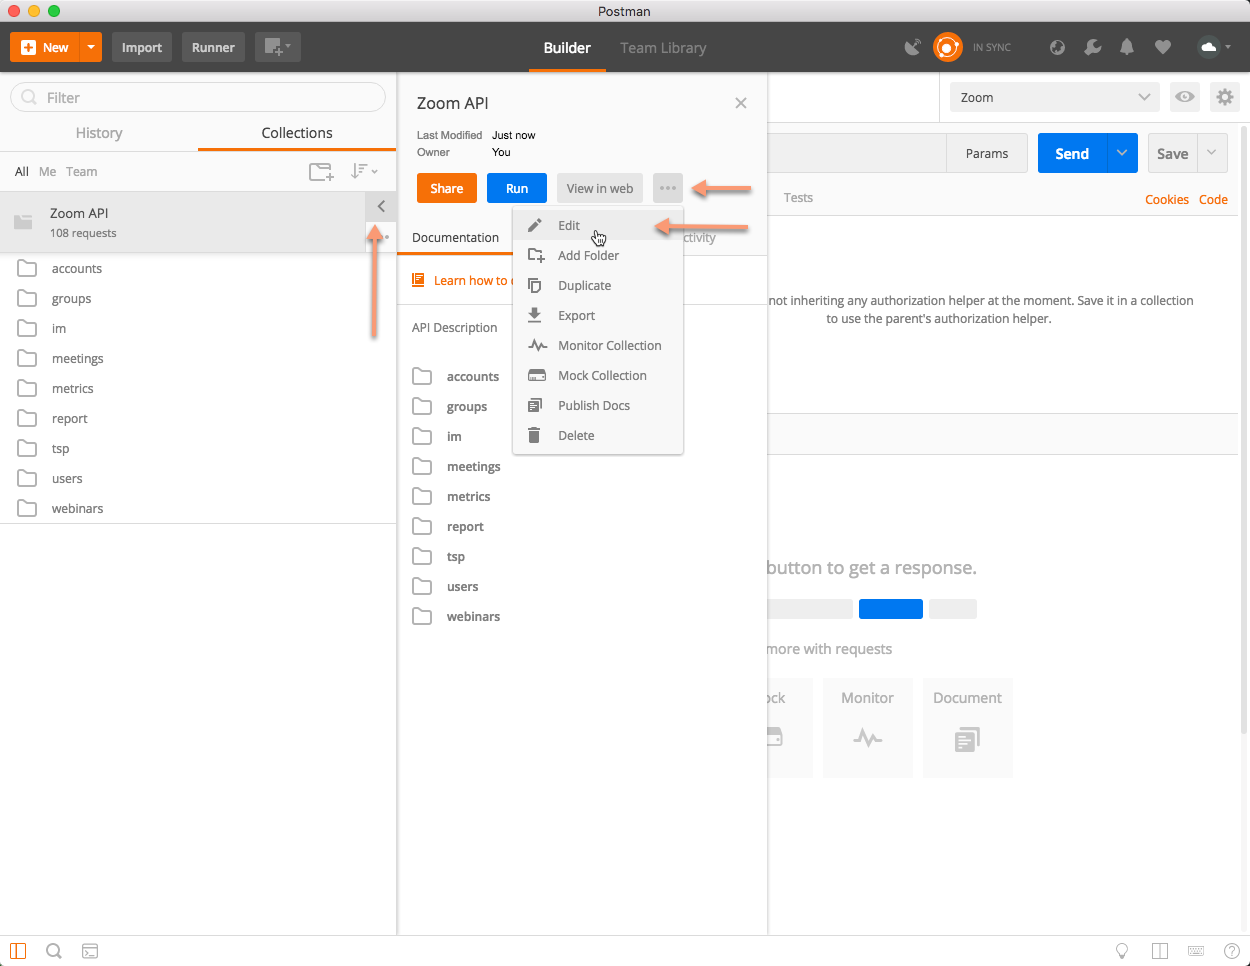Open the meetings folder in sidebar
Image resolution: width=1250 pixels, height=966 pixels.
click(x=198, y=358)
